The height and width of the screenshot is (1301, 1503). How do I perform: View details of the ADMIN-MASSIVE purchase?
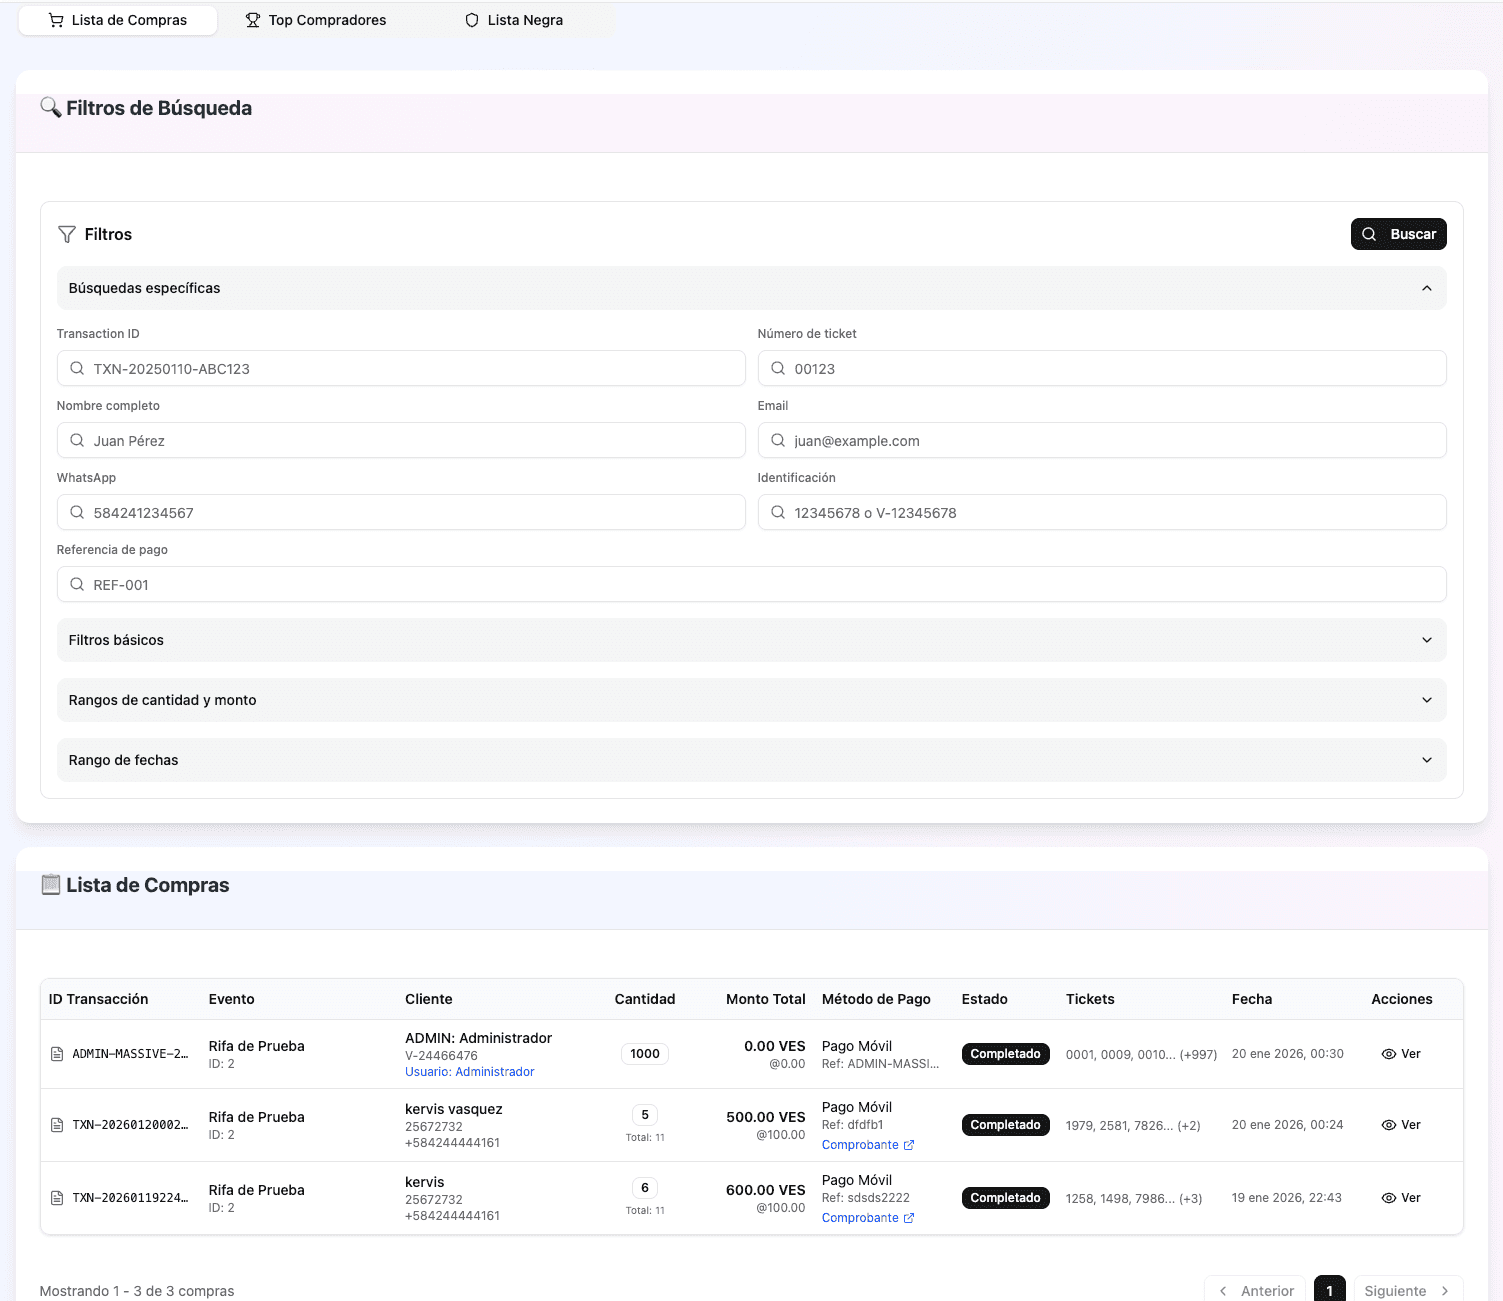(x=1401, y=1054)
